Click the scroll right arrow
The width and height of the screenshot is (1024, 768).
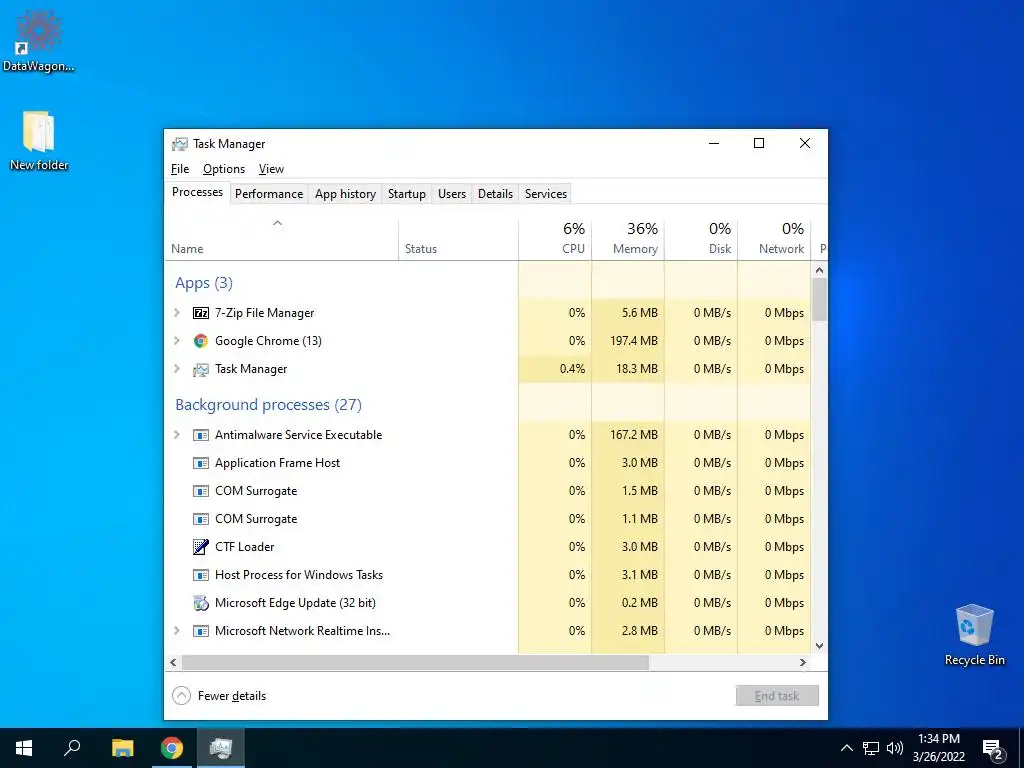(803, 662)
